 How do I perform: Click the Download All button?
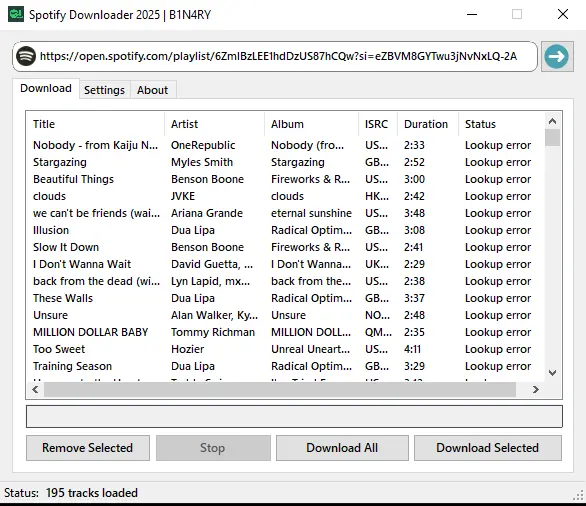click(x=342, y=448)
